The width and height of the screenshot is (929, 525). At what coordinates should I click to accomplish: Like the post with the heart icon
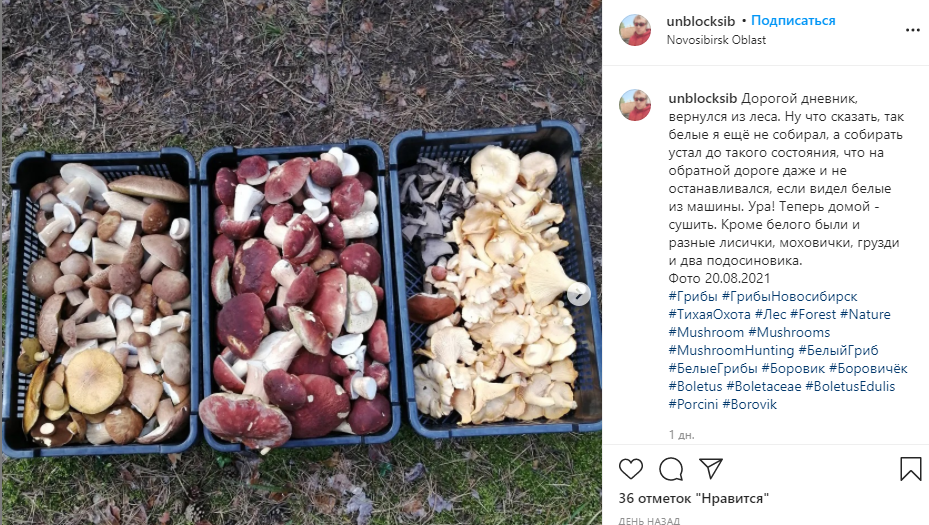tap(630, 469)
